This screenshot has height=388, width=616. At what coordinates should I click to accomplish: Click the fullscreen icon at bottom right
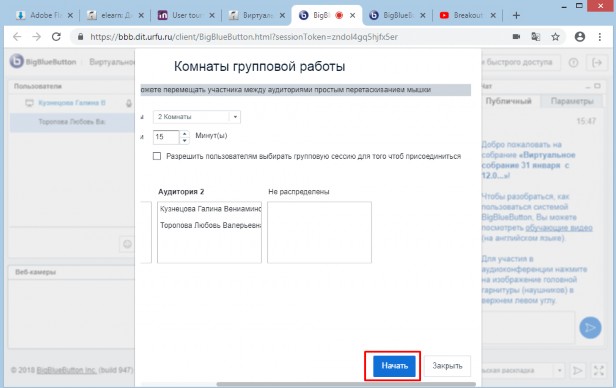598,370
